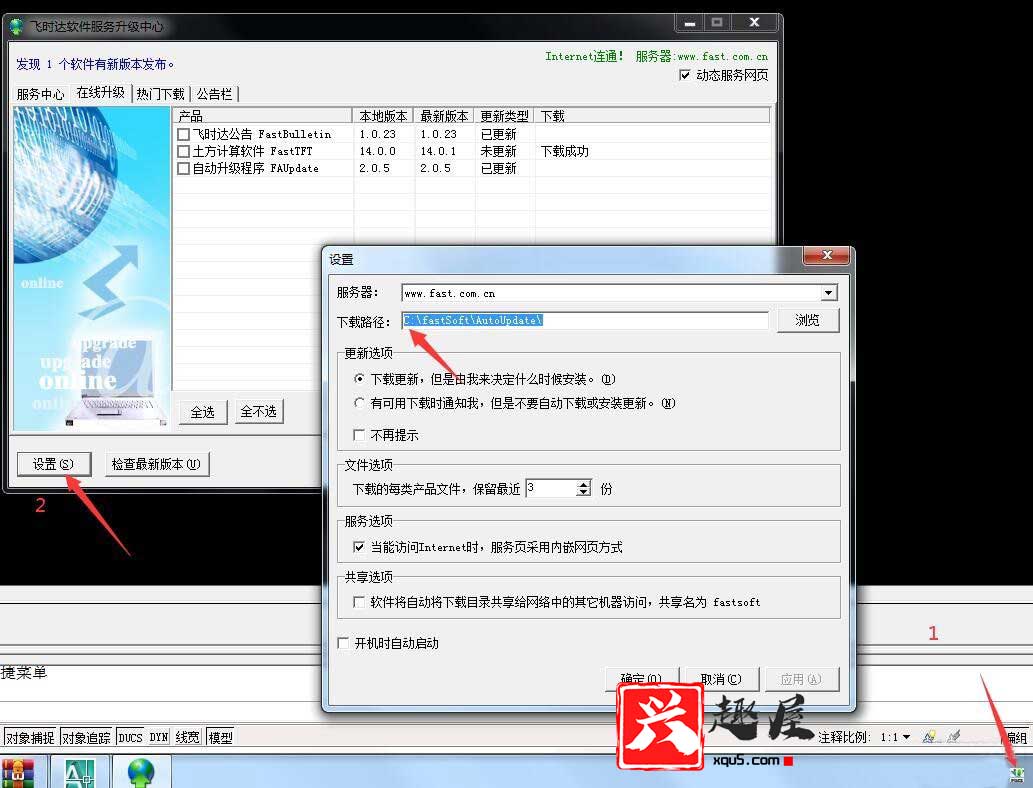Switch to the 热门下载 tab
Viewport: 1033px width, 788px height.
tap(160, 94)
